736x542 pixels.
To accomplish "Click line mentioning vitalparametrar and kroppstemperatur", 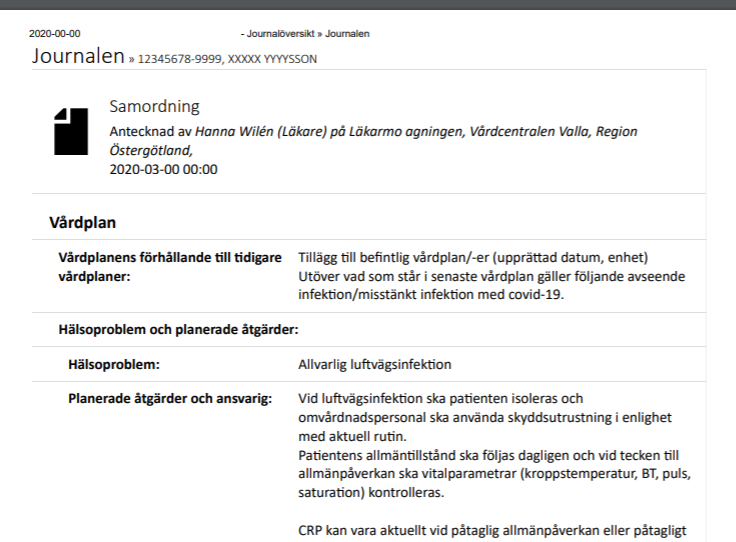I will pos(494,474).
